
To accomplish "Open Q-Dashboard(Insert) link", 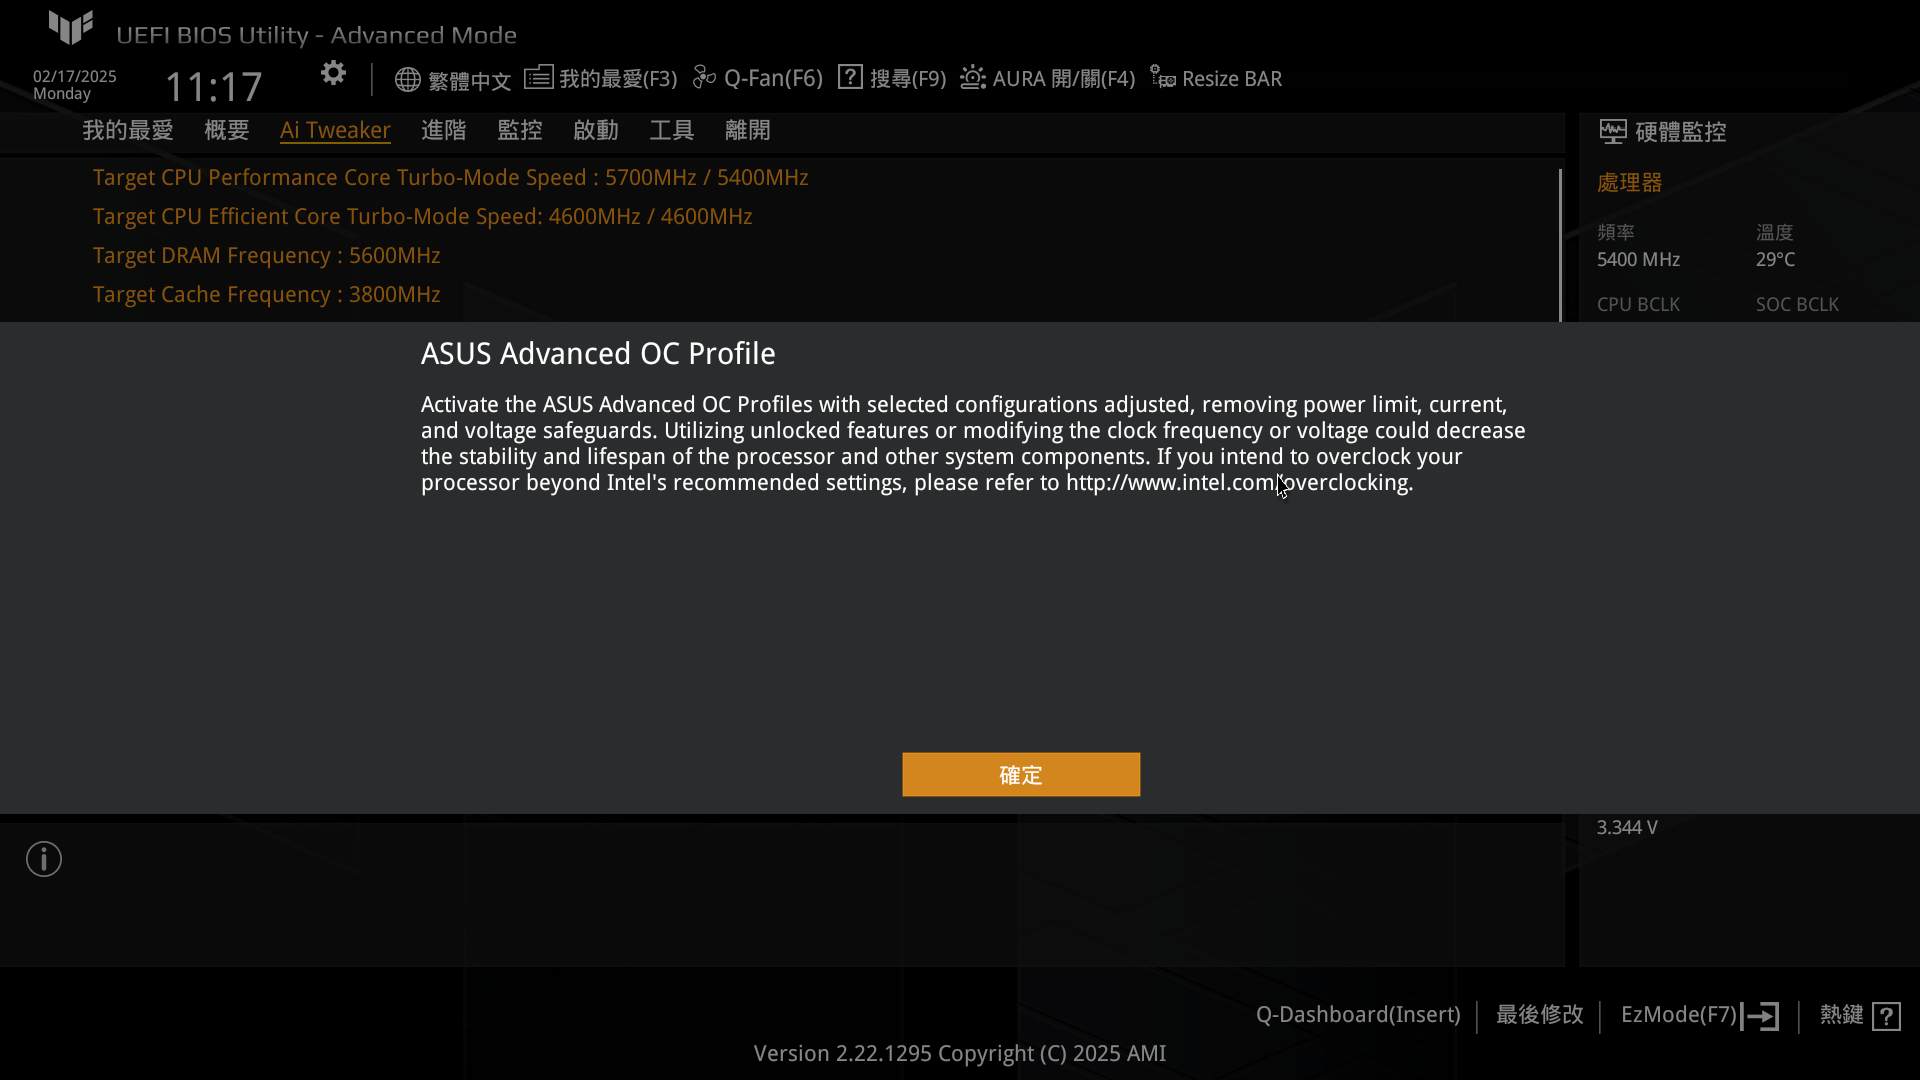I will 1358,1015.
